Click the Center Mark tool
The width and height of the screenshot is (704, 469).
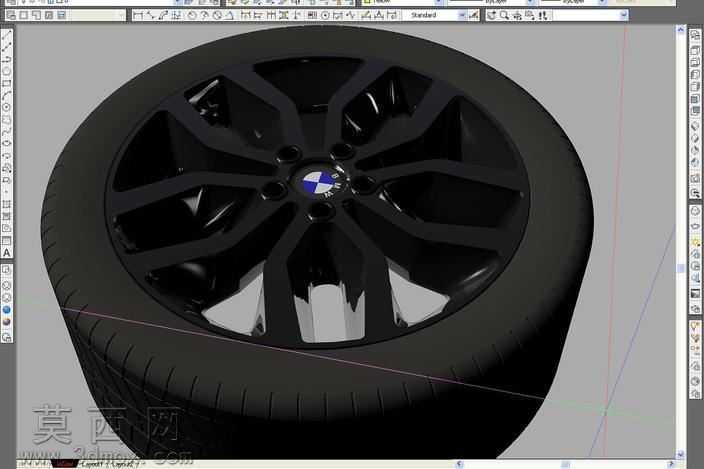point(325,16)
